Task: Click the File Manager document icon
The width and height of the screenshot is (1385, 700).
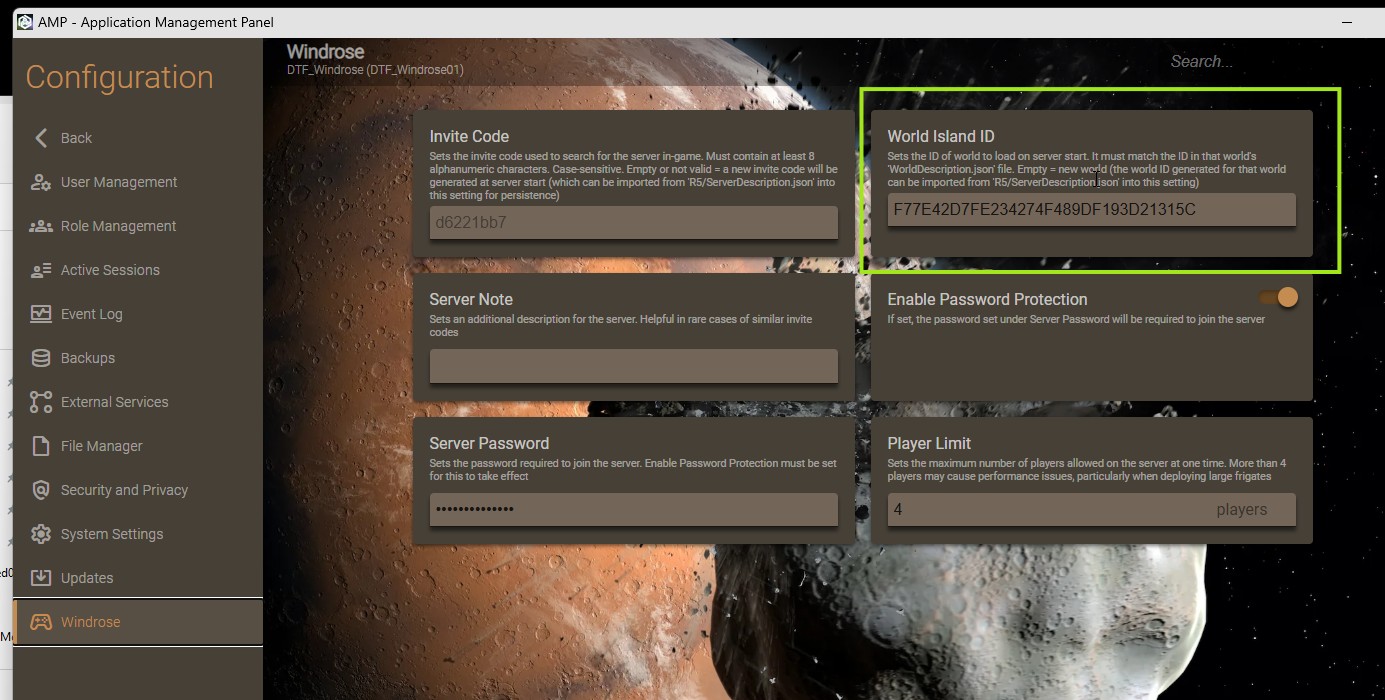Action: pyautogui.click(x=41, y=446)
